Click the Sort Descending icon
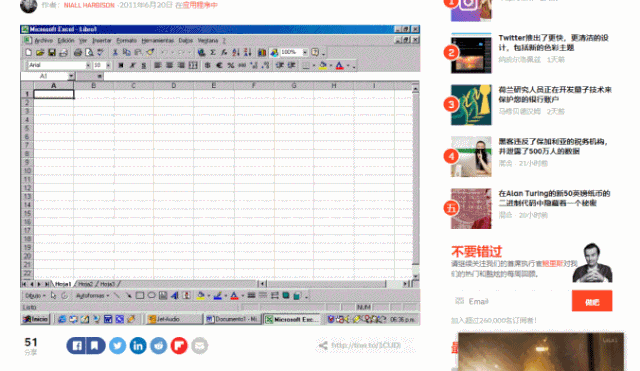The image size is (640, 371). [247, 52]
